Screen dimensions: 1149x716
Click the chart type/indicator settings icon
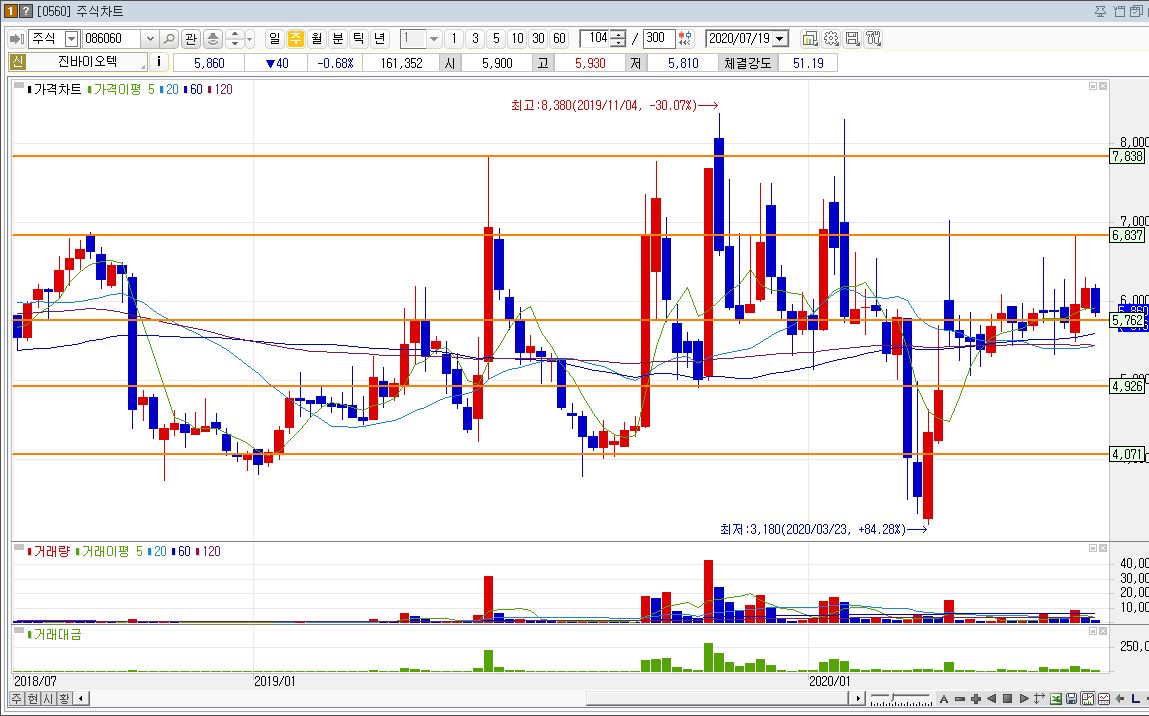[x=810, y=38]
